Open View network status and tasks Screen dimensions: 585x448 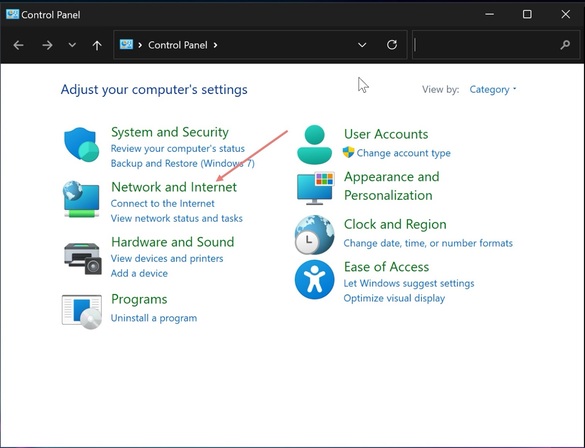(x=176, y=218)
